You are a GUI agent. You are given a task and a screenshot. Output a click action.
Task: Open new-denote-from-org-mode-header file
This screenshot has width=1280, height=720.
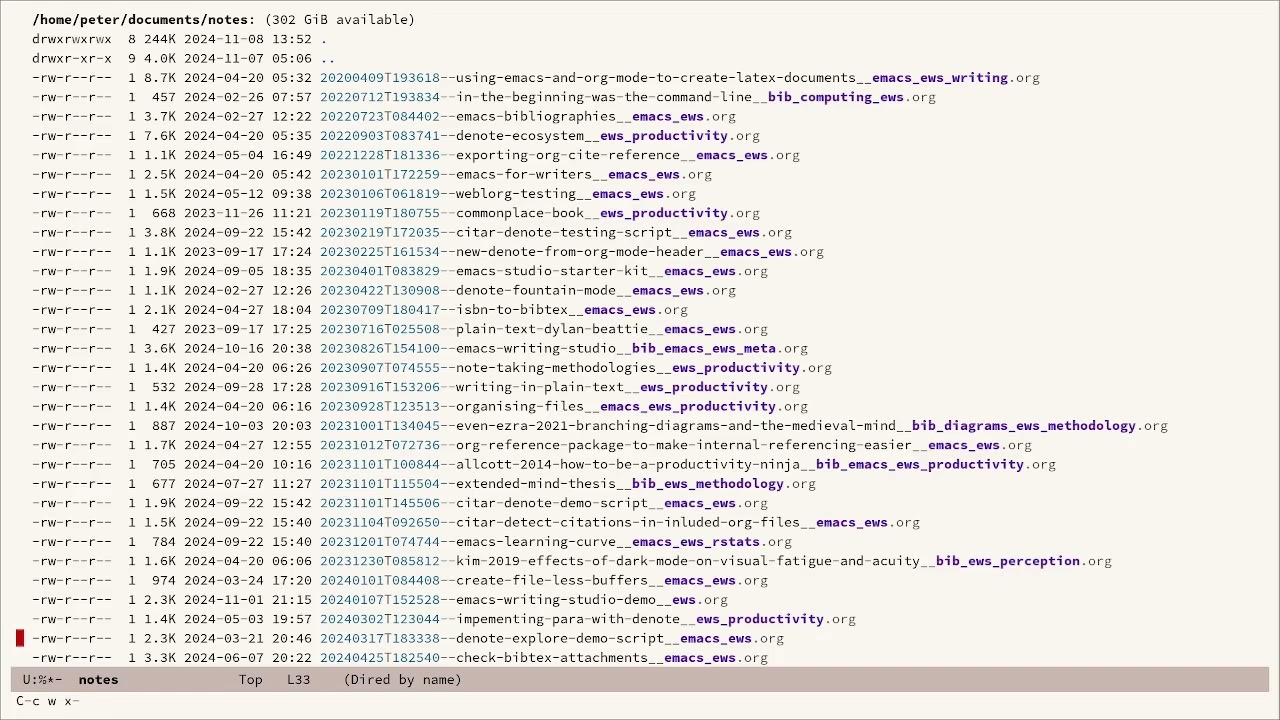(572, 252)
